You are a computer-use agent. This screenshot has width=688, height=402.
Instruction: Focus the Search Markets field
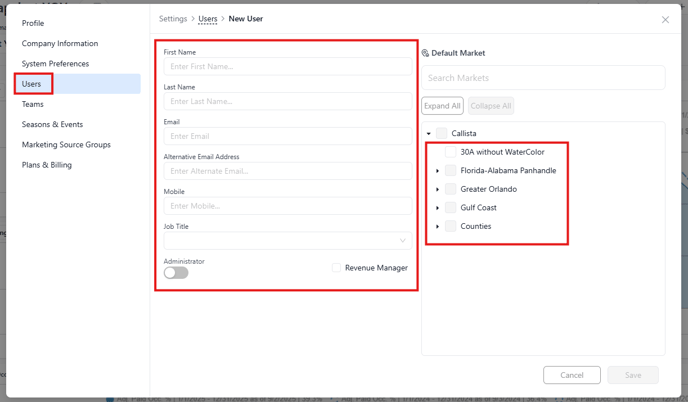click(543, 78)
